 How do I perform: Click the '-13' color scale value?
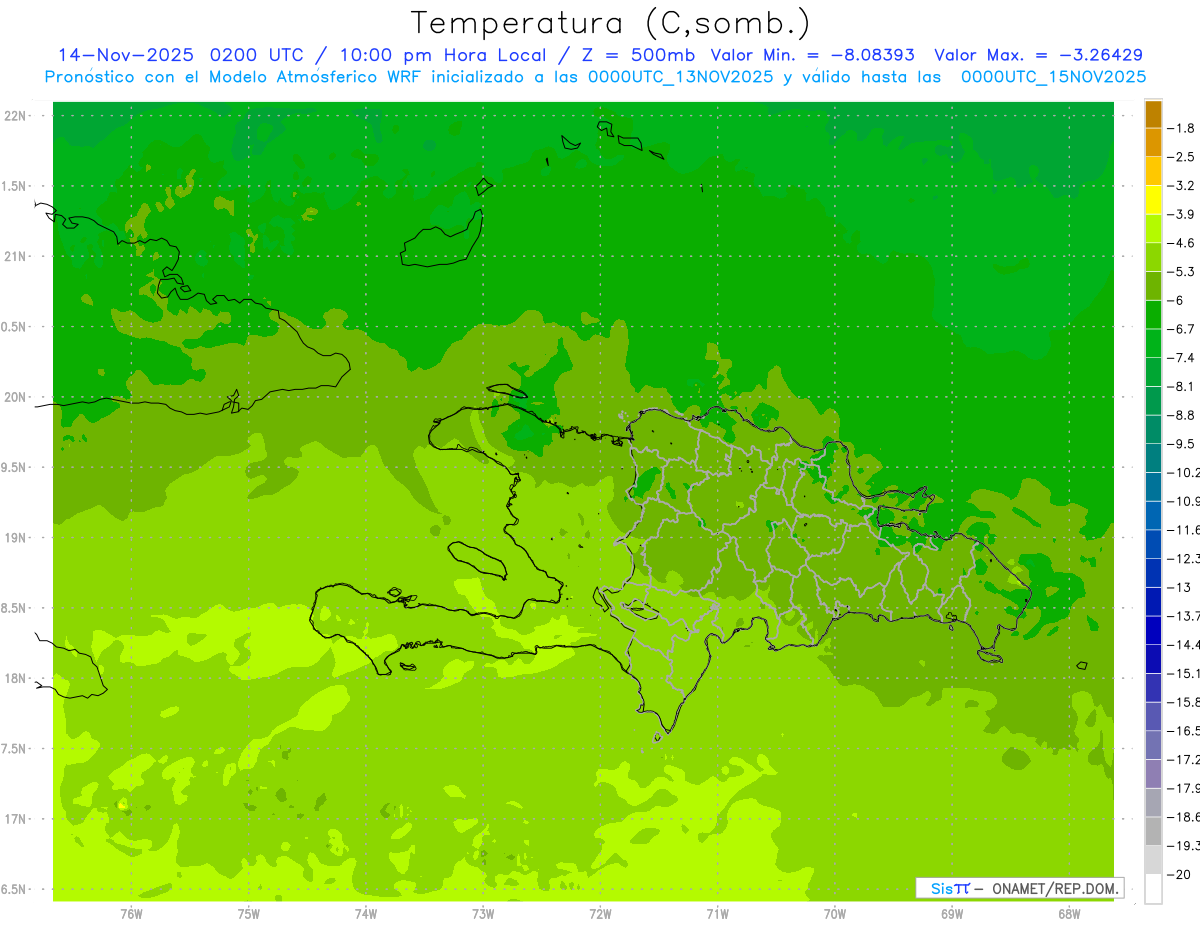pyautogui.click(x=1179, y=587)
